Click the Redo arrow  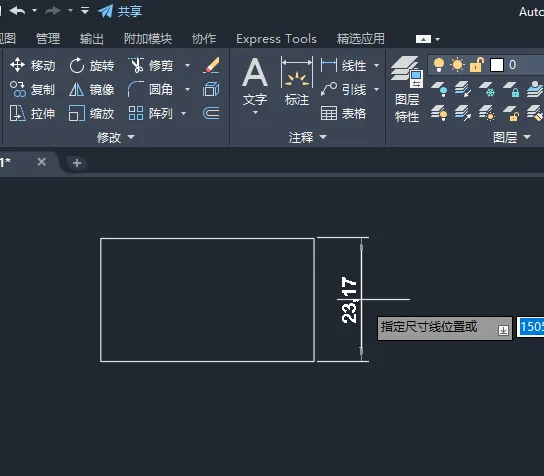pyautogui.click(x=53, y=11)
